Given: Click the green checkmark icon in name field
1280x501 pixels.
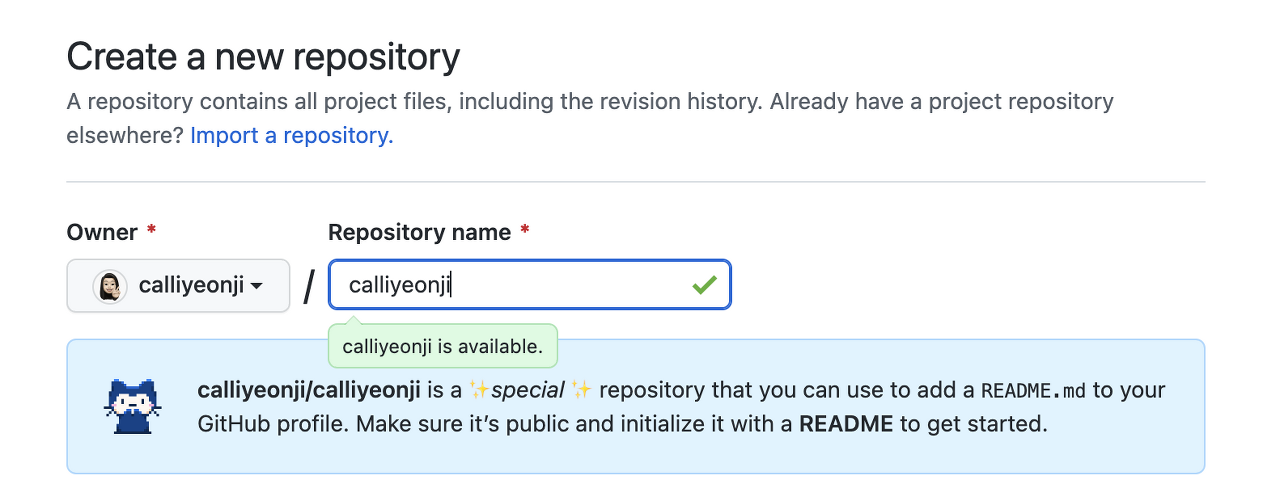Looking at the screenshot, I should coord(704,285).
